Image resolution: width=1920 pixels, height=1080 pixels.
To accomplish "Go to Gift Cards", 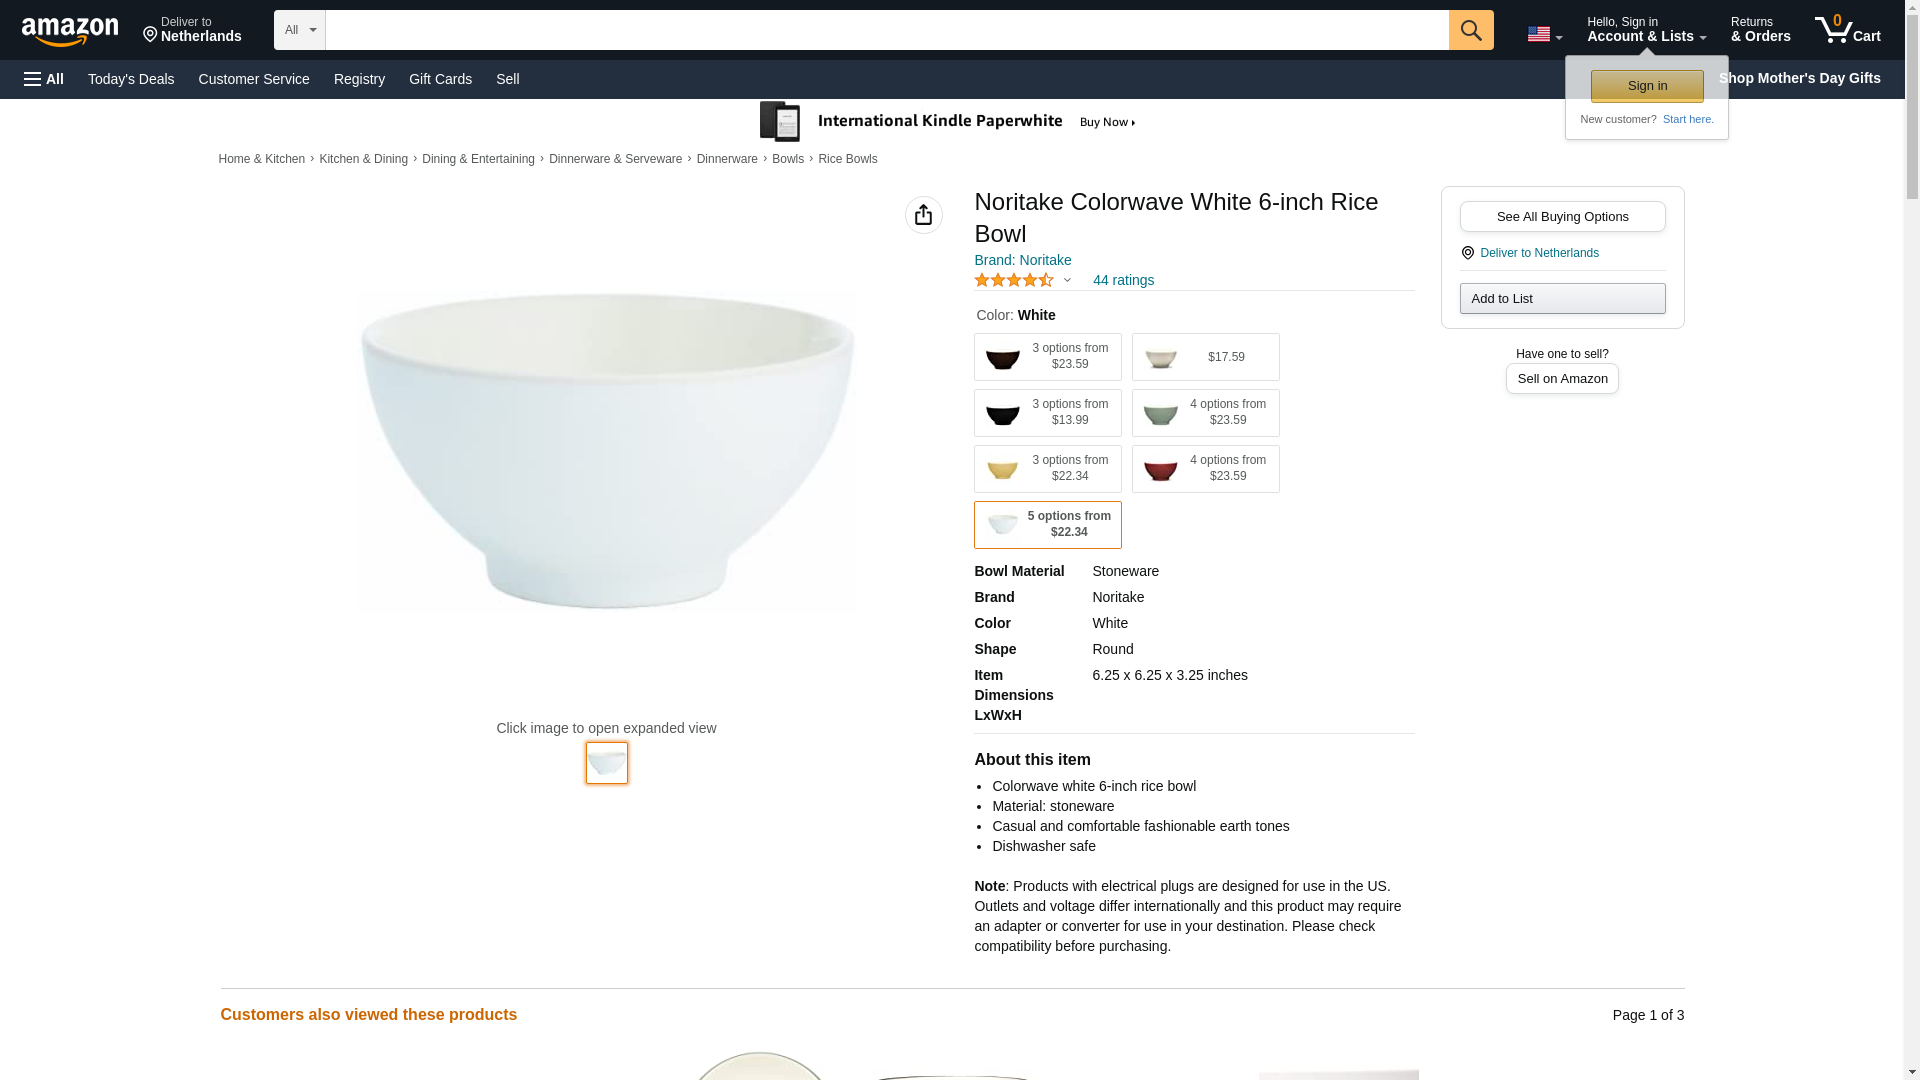I will click(x=440, y=79).
